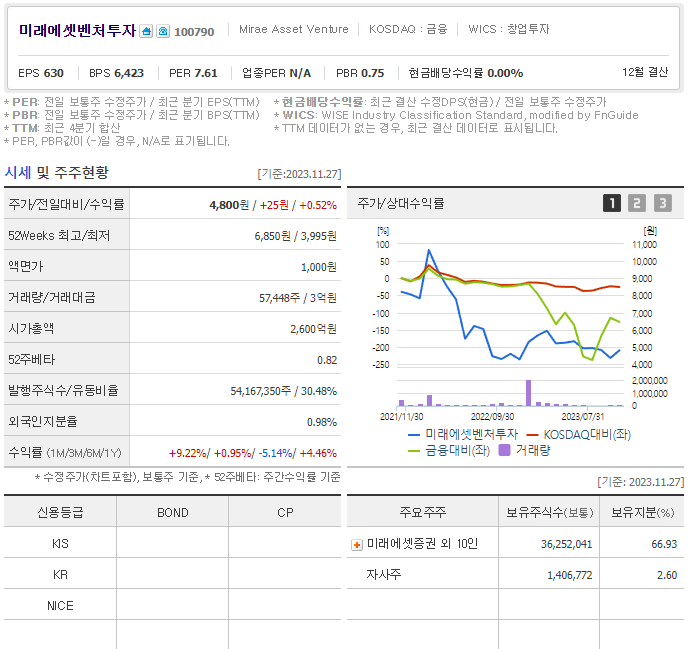Select the EPS 630 value
The image size is (690, 649).
coord(41,73)
